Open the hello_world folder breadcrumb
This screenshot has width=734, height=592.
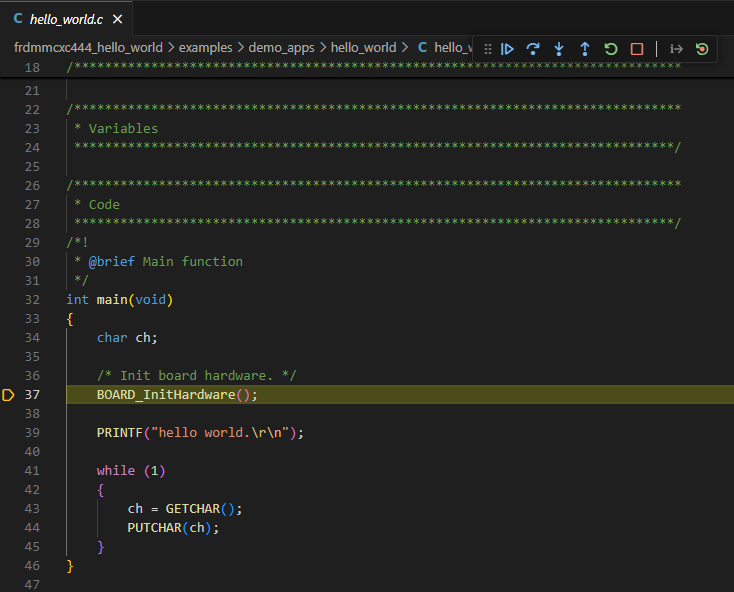coord(363,47)
